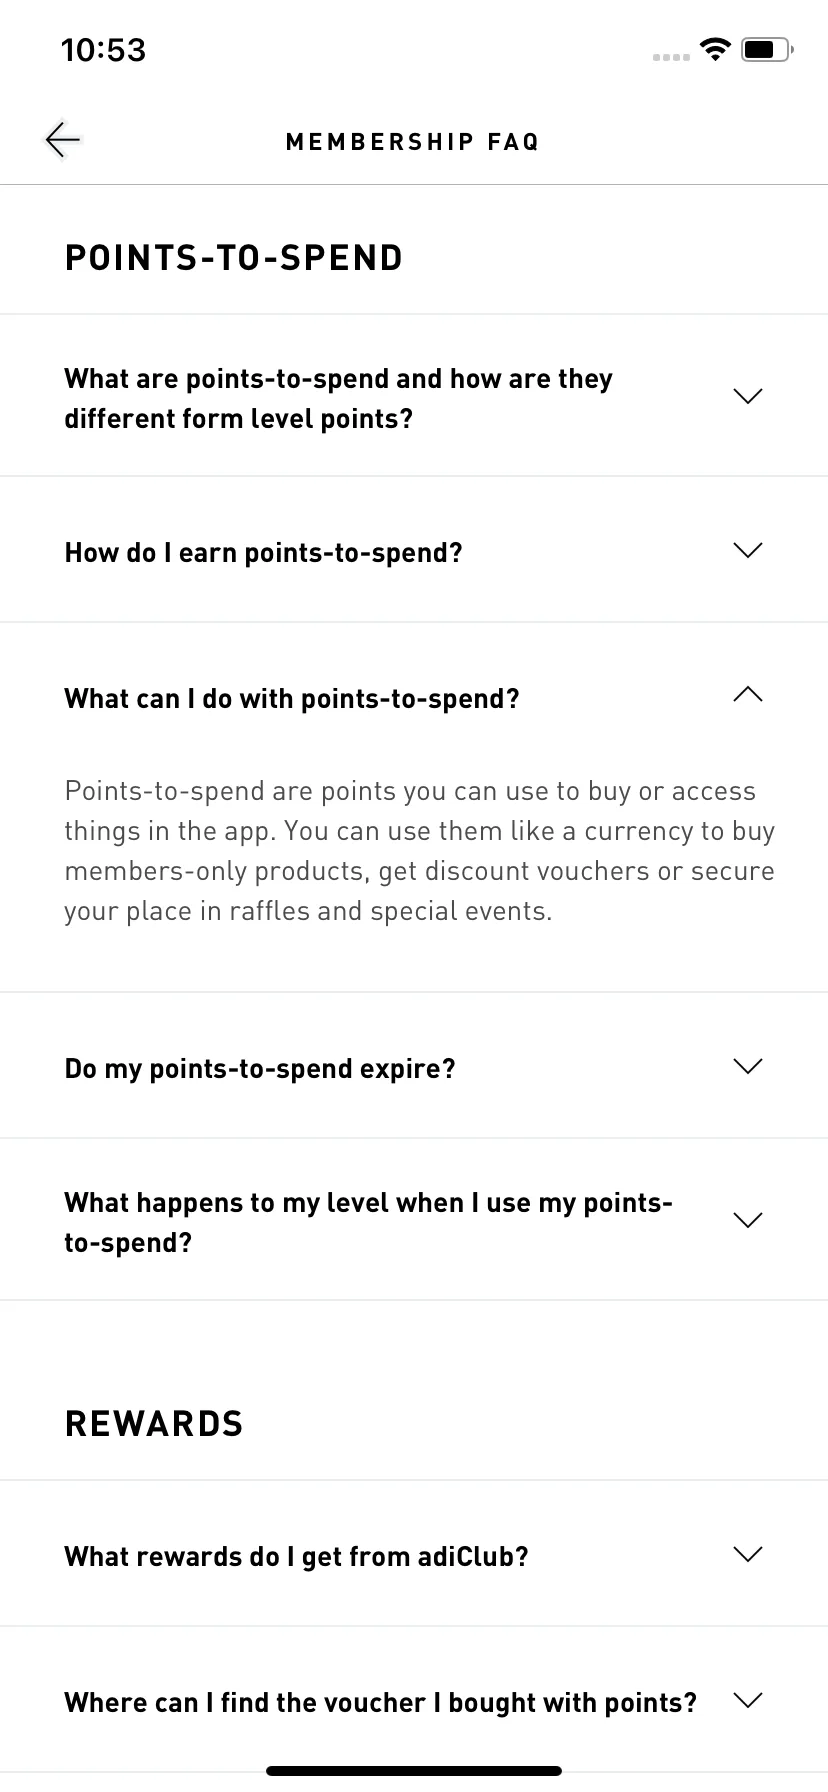Viewport: 828px width, 1792px height.
Task: Expand chevron for points-to-spend versus level points
Action: (x=748, y=396)
